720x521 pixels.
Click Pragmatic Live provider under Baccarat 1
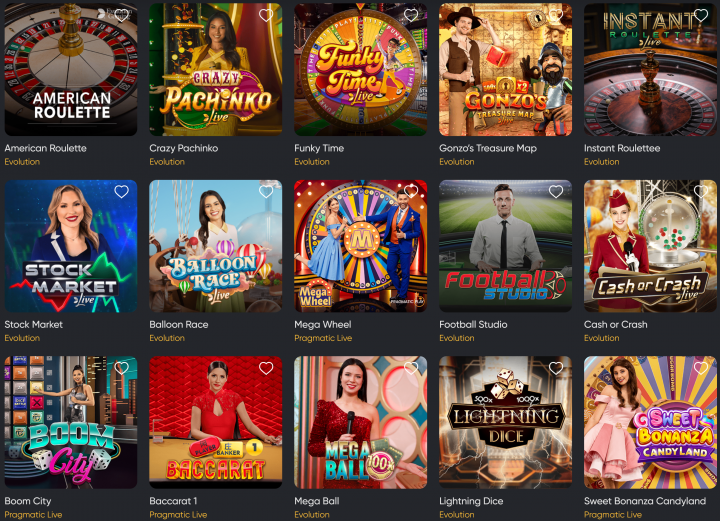[x=178, y=515]
